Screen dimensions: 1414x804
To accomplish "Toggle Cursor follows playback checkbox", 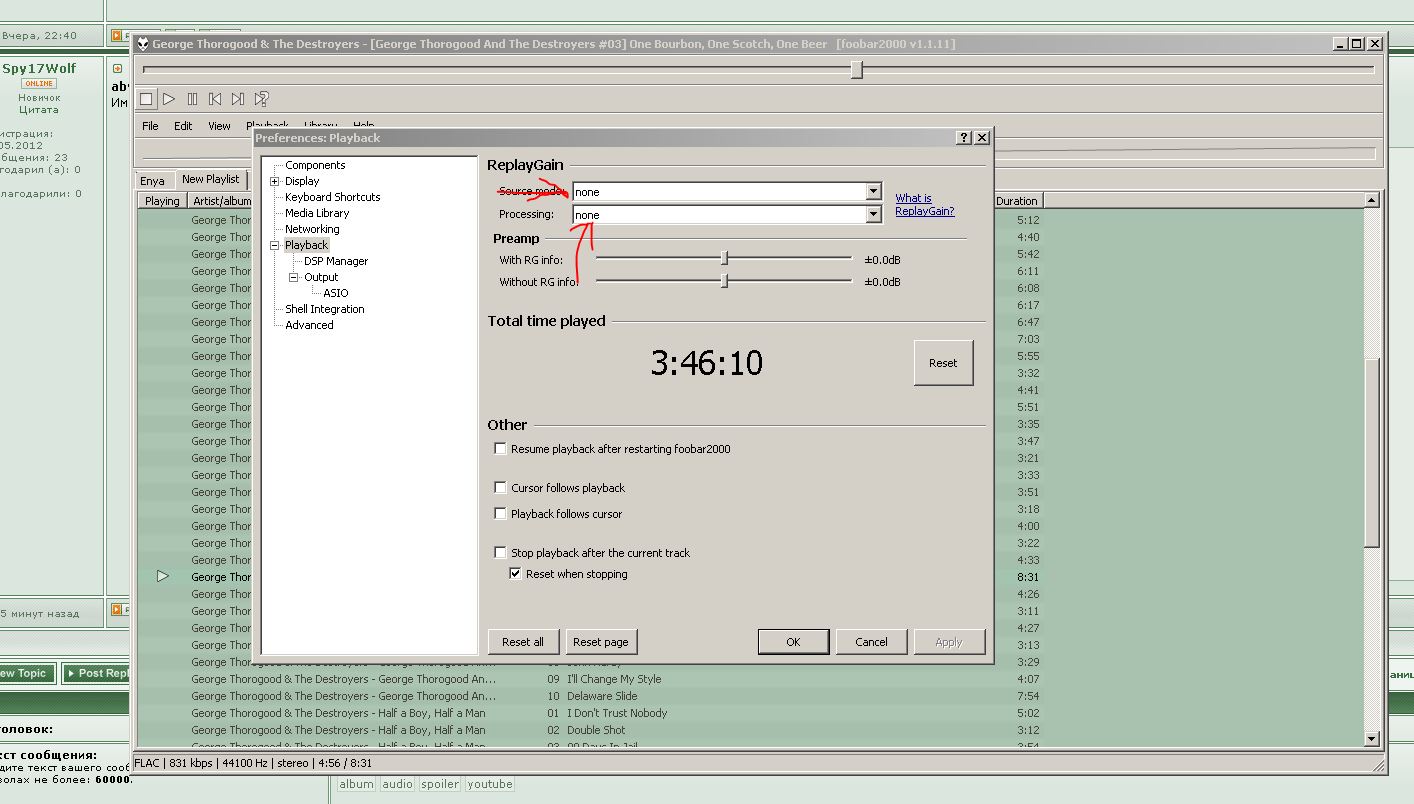I will 501,488.
